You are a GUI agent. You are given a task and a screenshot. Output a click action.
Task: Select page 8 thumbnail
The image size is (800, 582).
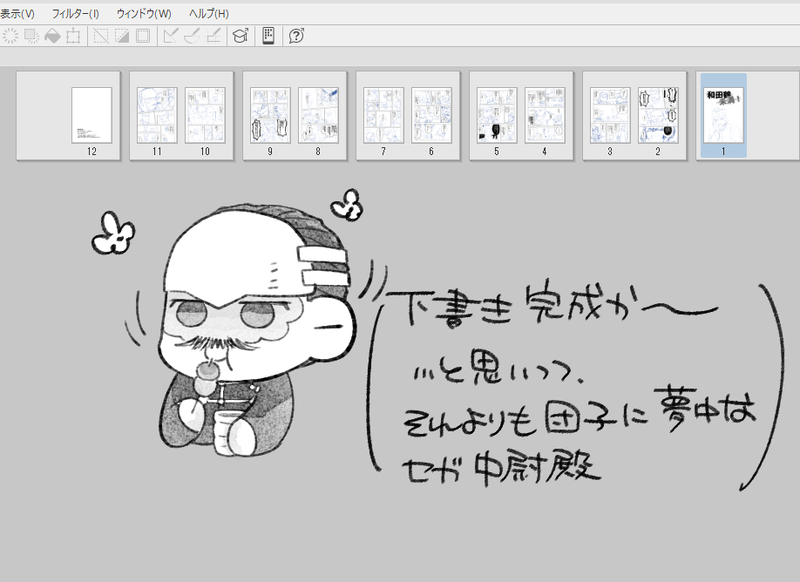tap(318, 115)
